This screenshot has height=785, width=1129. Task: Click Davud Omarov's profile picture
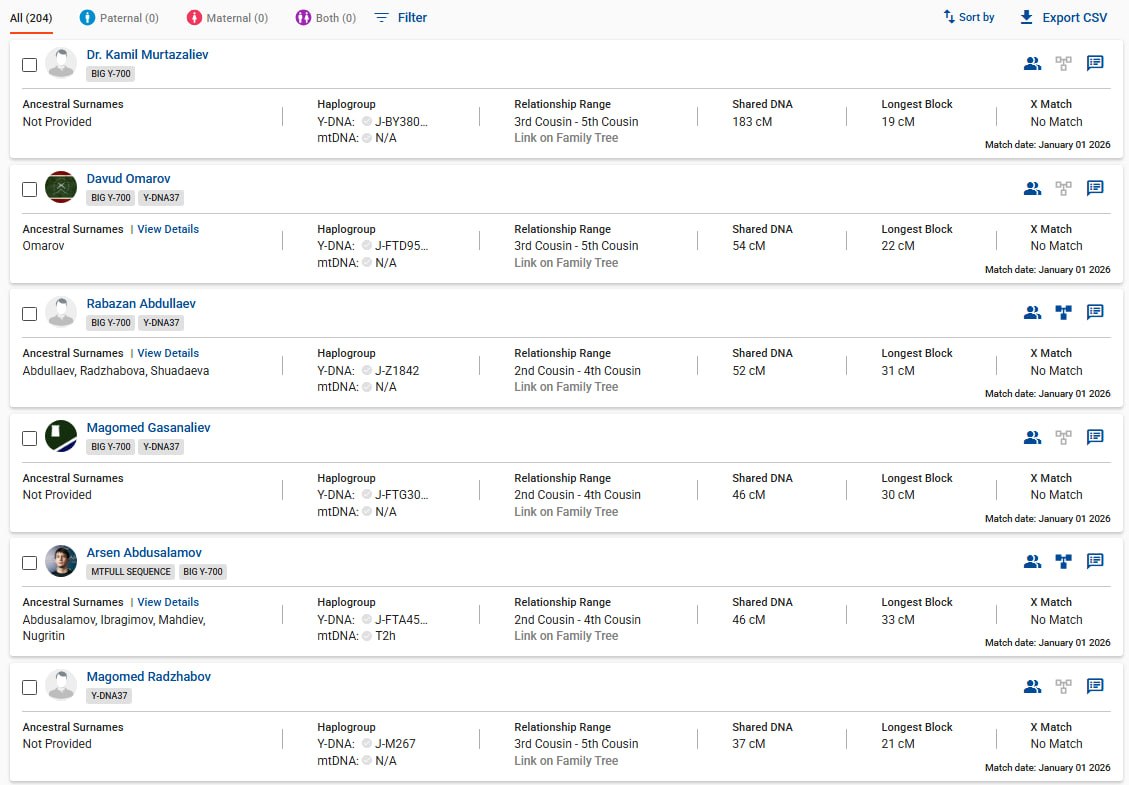point(61,187)
